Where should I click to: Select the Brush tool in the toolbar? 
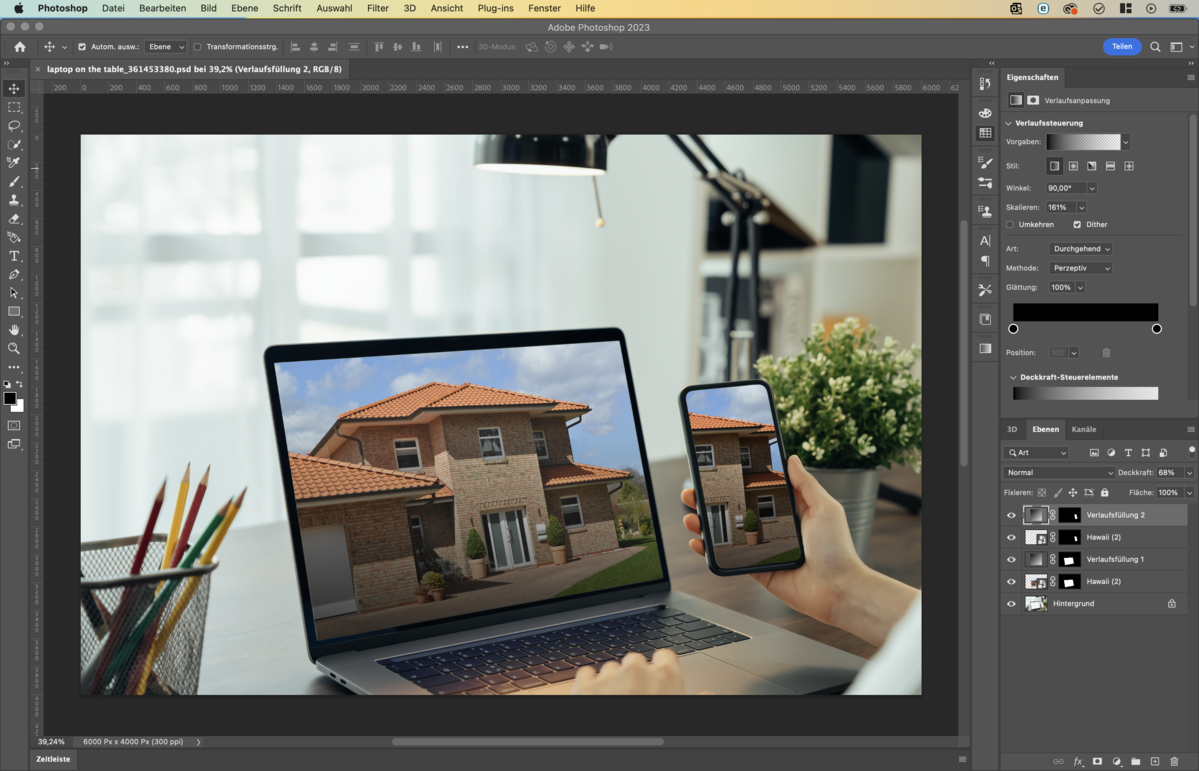(x=14, y=182)
